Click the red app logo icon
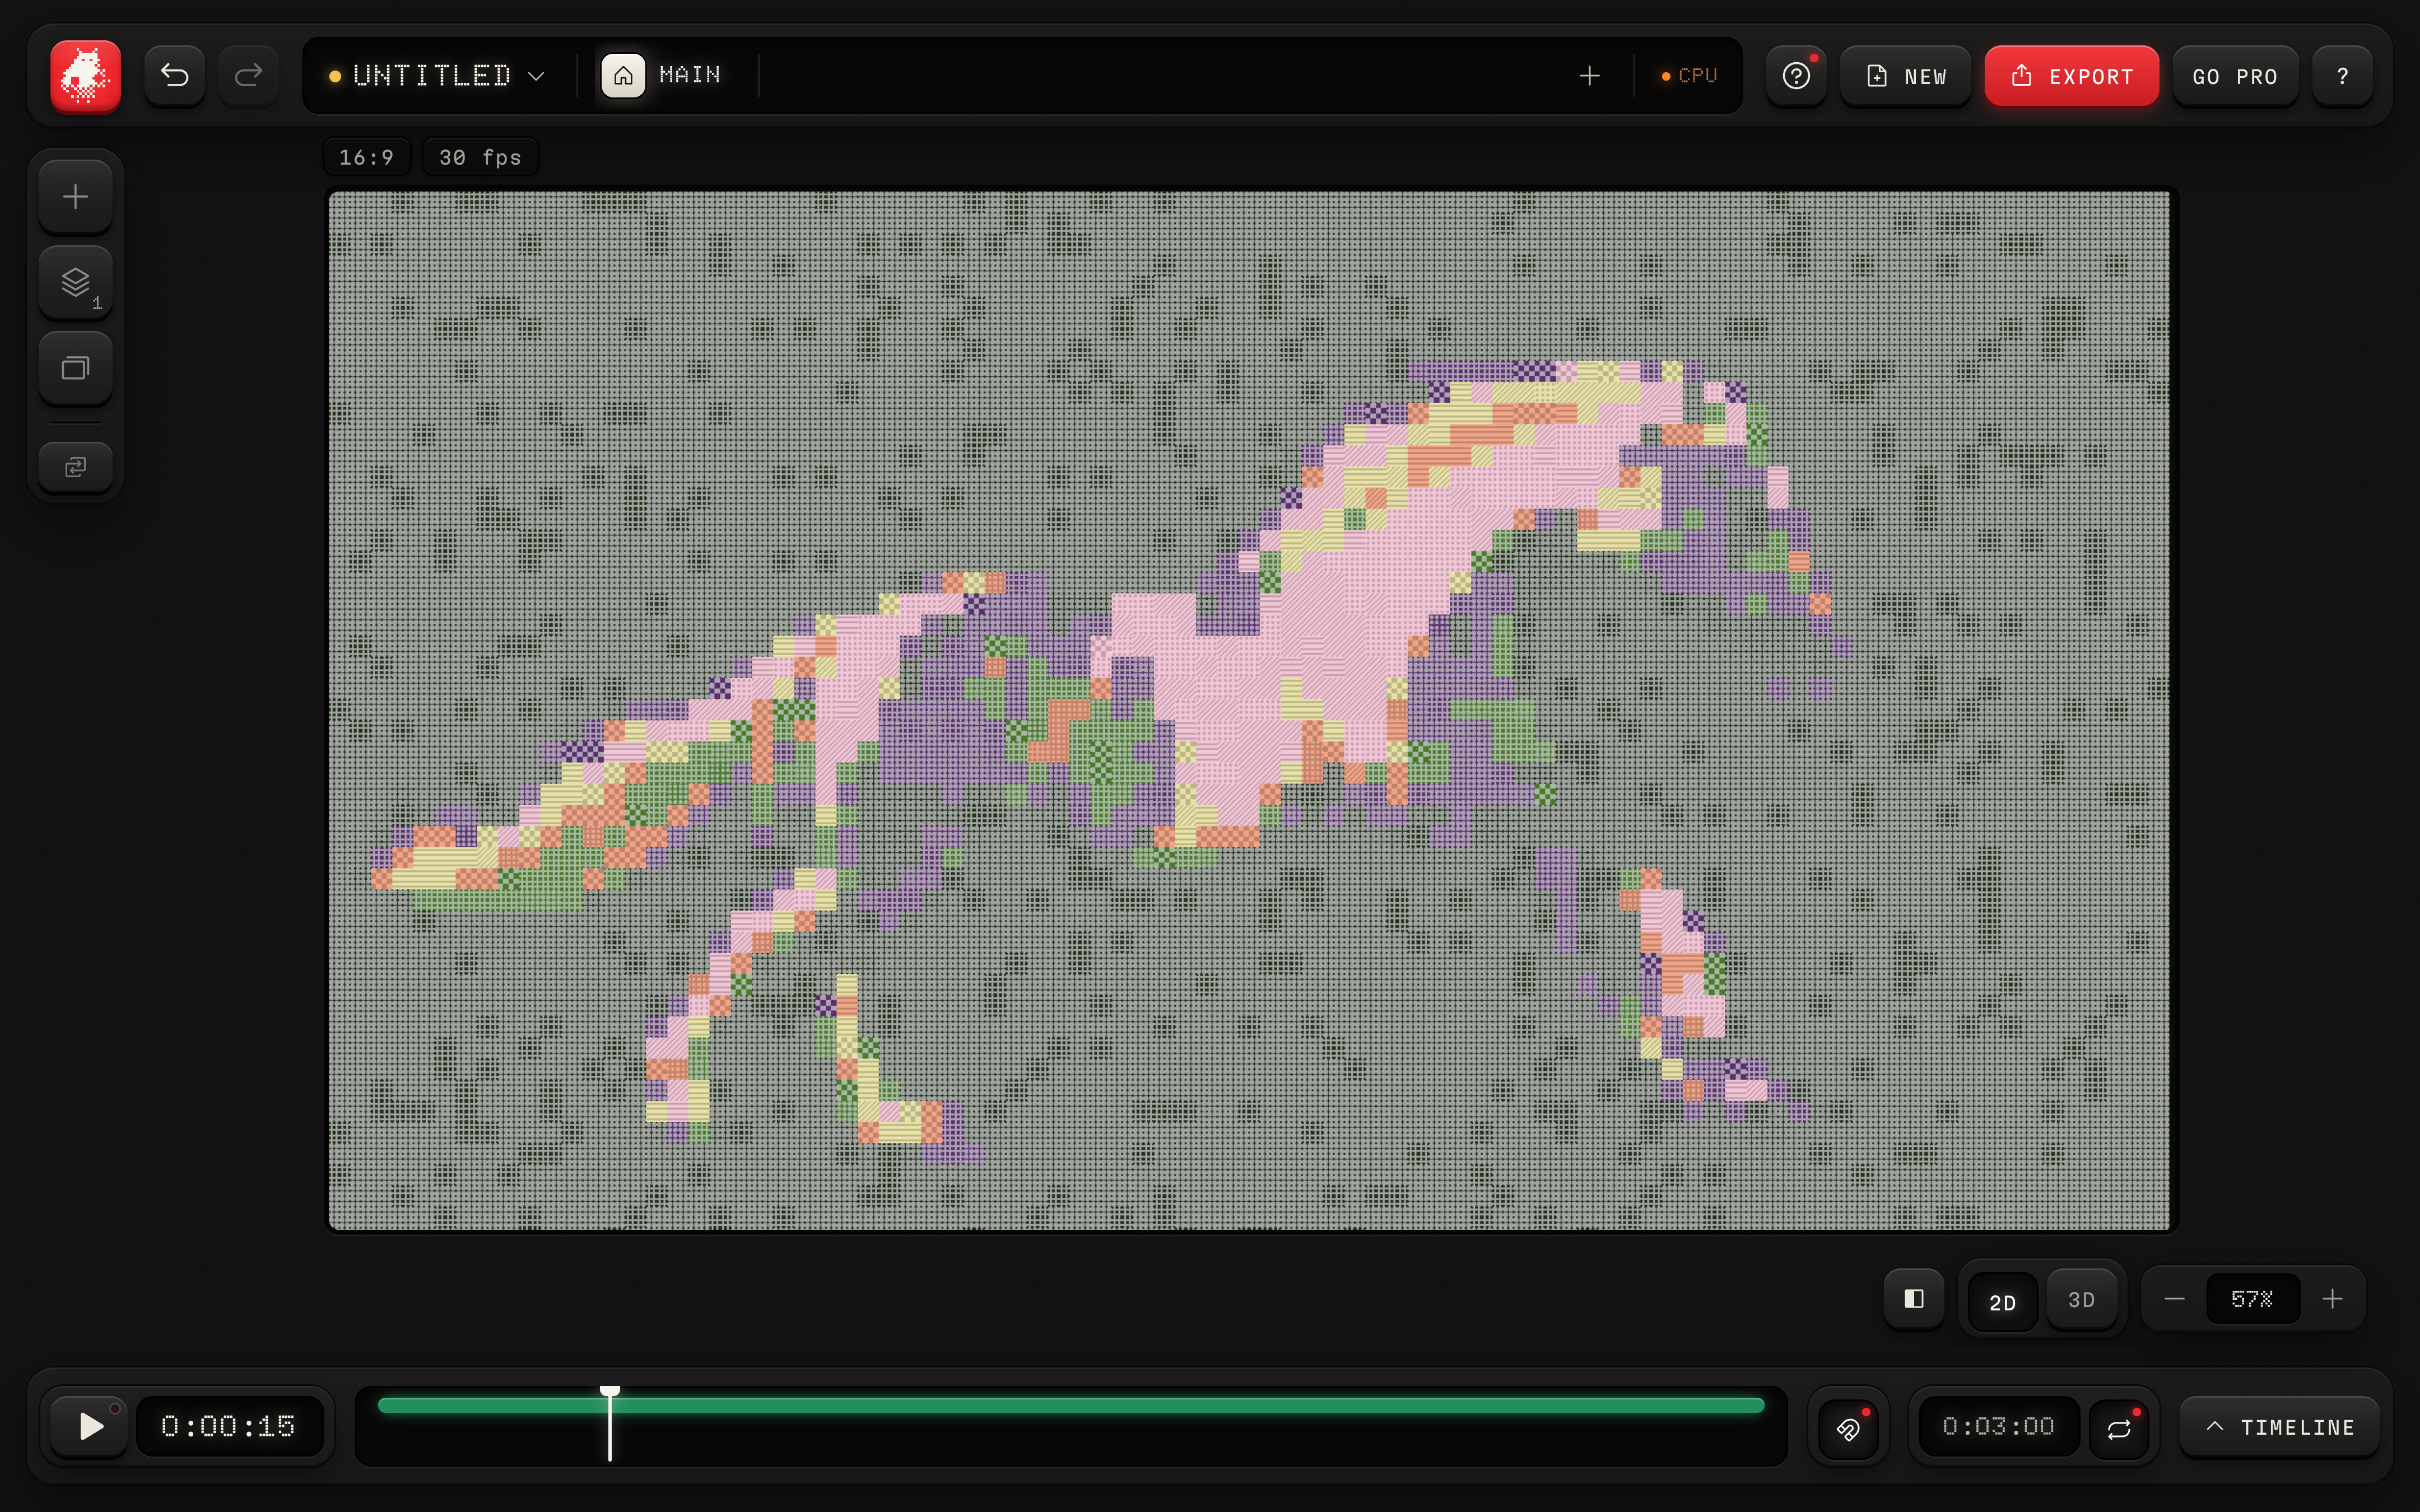Viewport: 2420px width, 1512px height. [86, 76]
